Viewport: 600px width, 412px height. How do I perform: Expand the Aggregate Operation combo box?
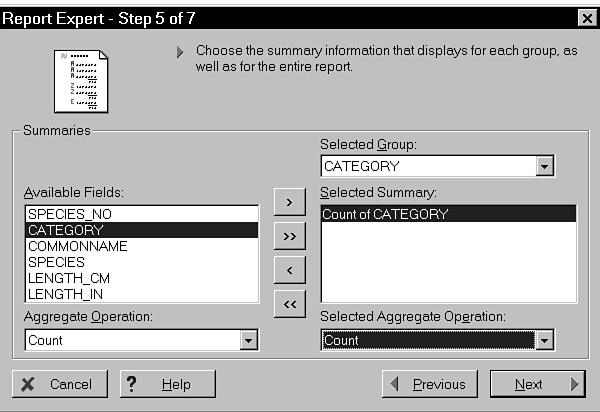[249, 340]
